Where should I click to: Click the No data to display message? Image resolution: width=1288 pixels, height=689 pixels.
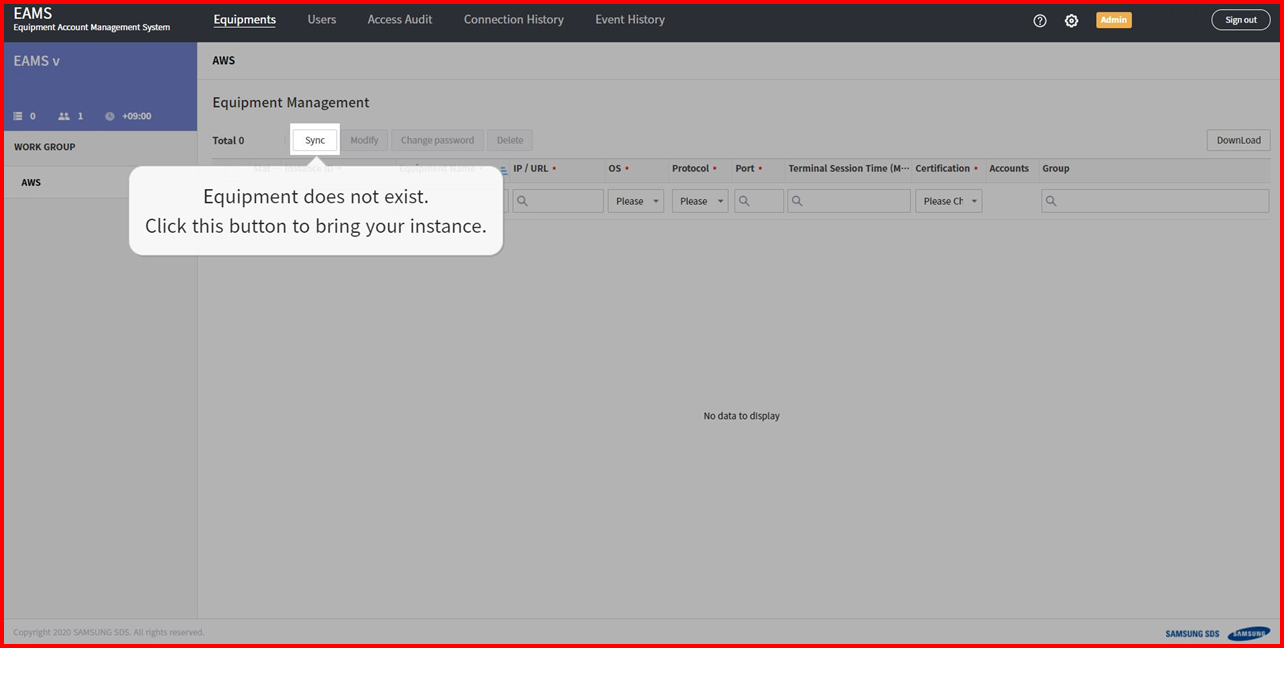coord(742,416)
